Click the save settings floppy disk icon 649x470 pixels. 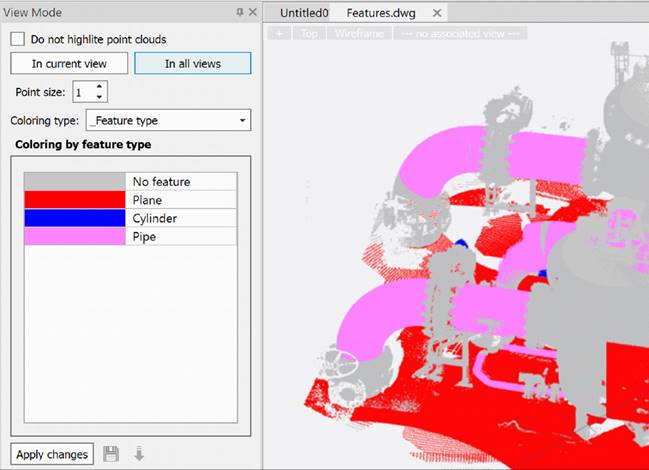(111, 454)
